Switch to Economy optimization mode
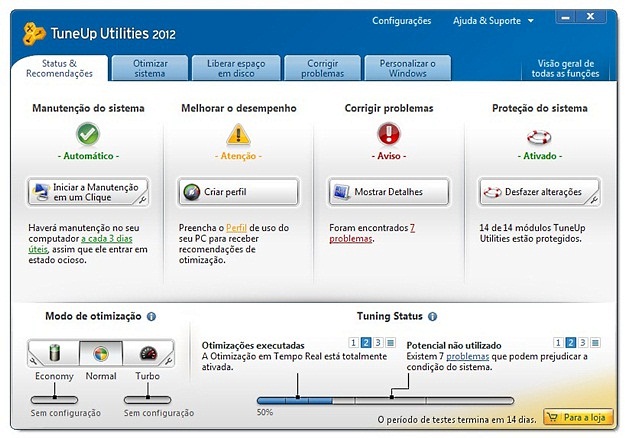 tap(54, 354)
